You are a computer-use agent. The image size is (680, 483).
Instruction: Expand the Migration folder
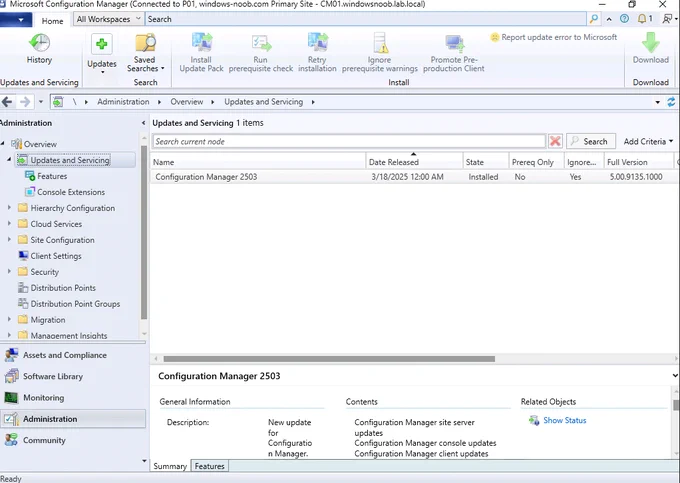9,320
